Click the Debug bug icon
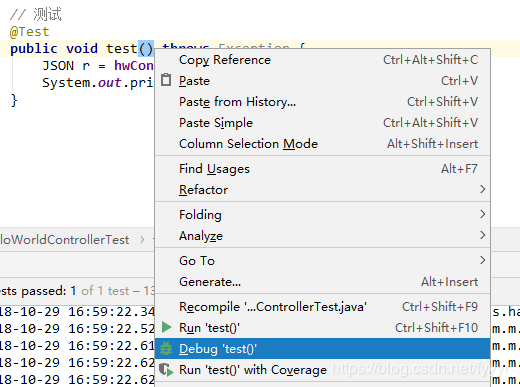This screenshot has height=387, width=520. click(x=166, y=349)
